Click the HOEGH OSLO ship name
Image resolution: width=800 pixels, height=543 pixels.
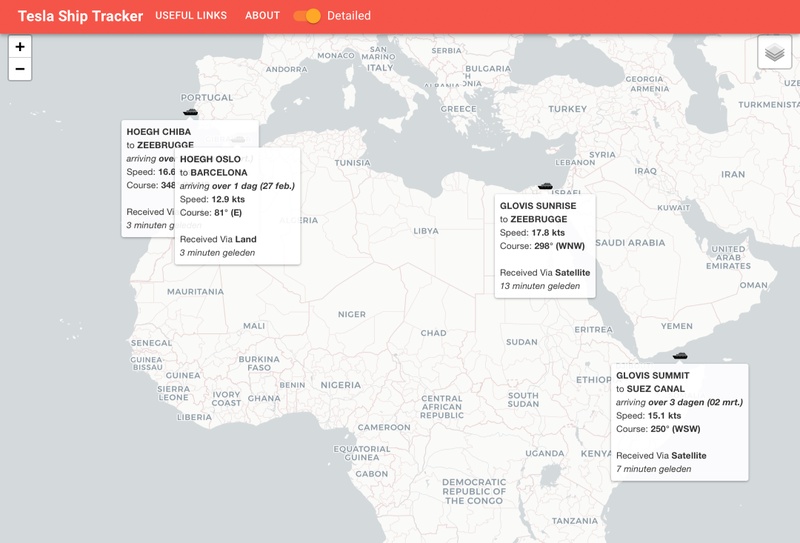210,159
